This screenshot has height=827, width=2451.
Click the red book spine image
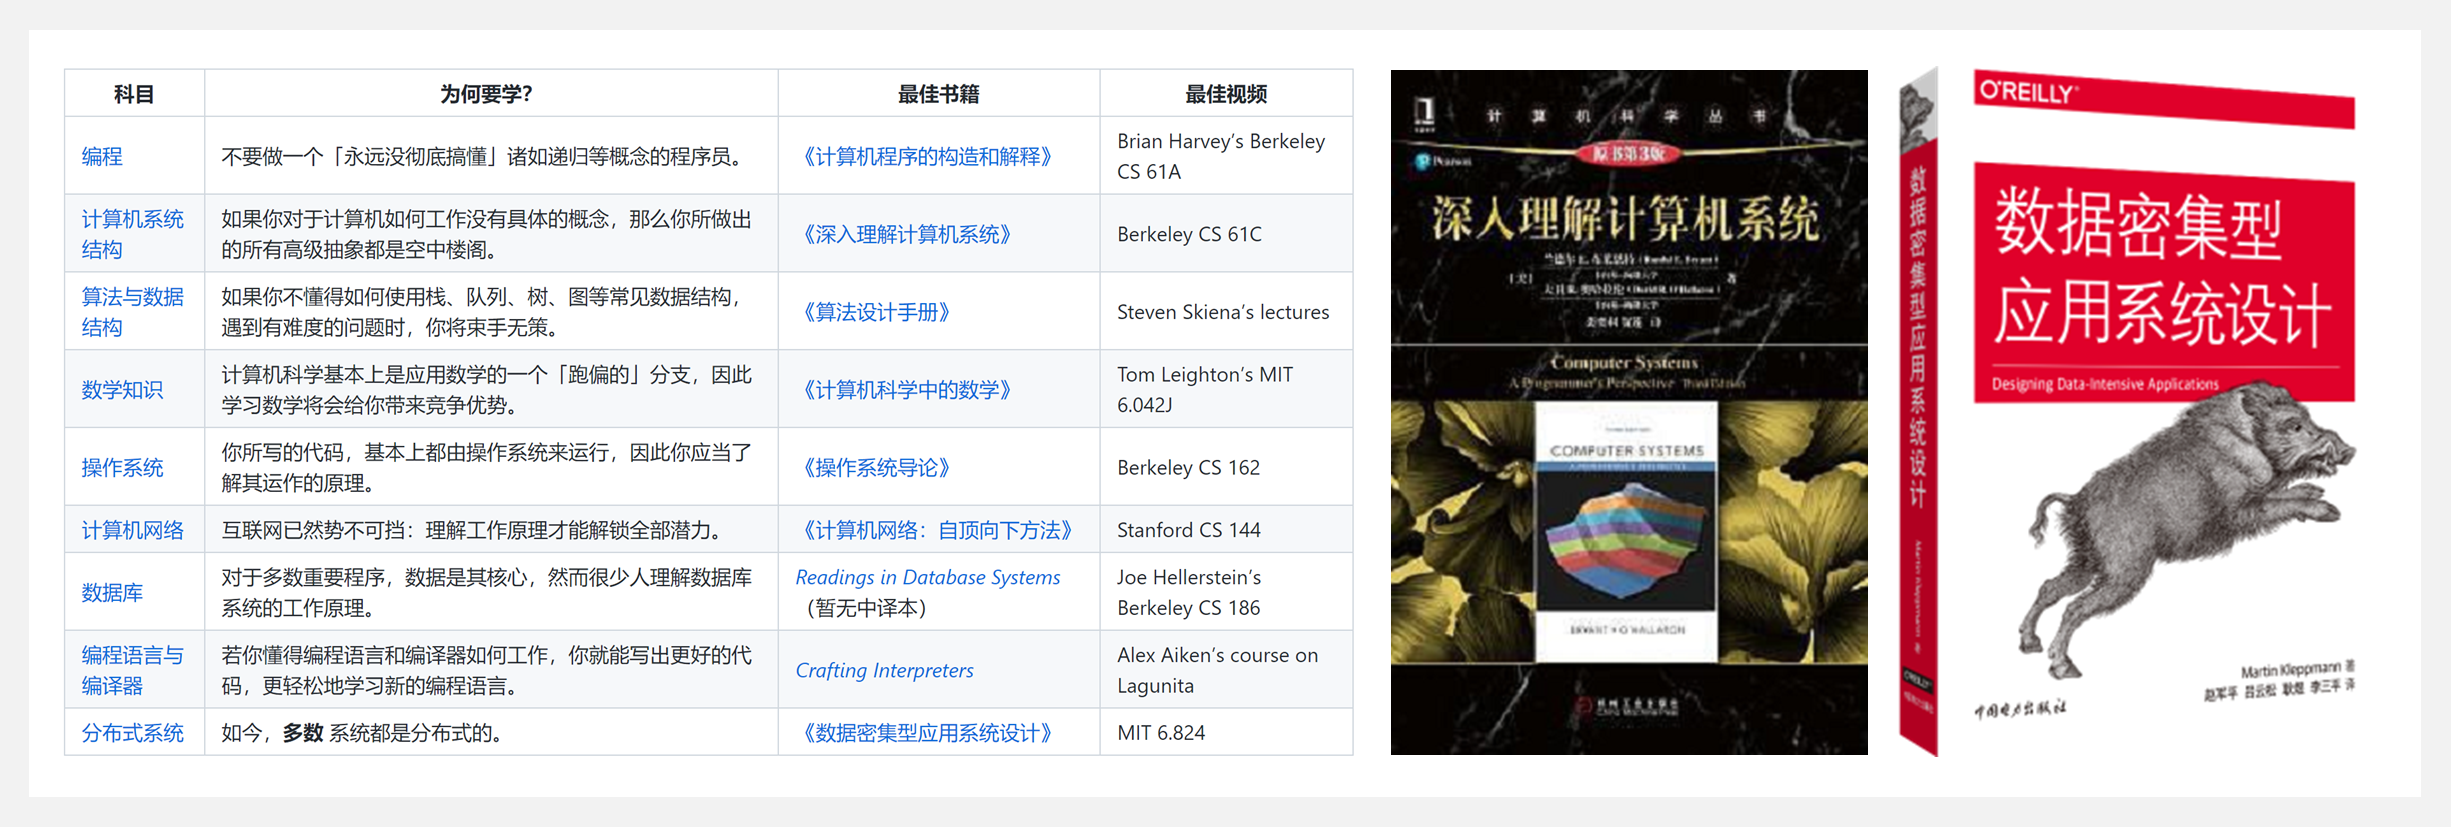click(x=1918, y=412)
